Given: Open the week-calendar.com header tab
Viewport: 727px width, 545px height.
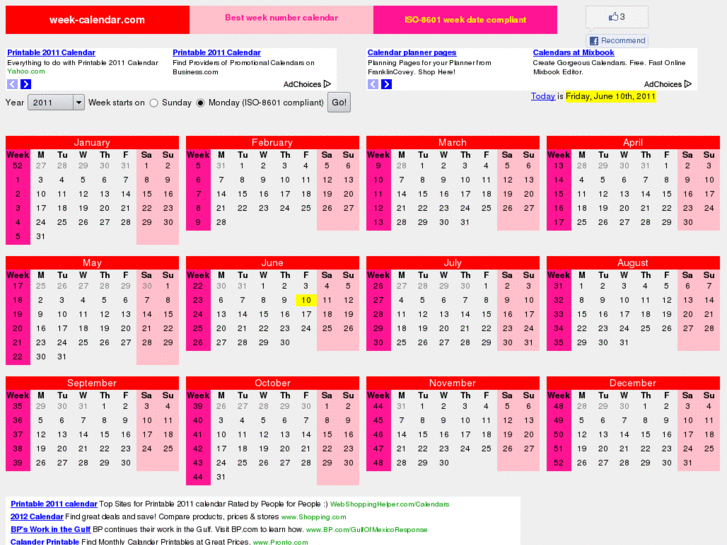Looking at the screenshot, I should 97,19.
